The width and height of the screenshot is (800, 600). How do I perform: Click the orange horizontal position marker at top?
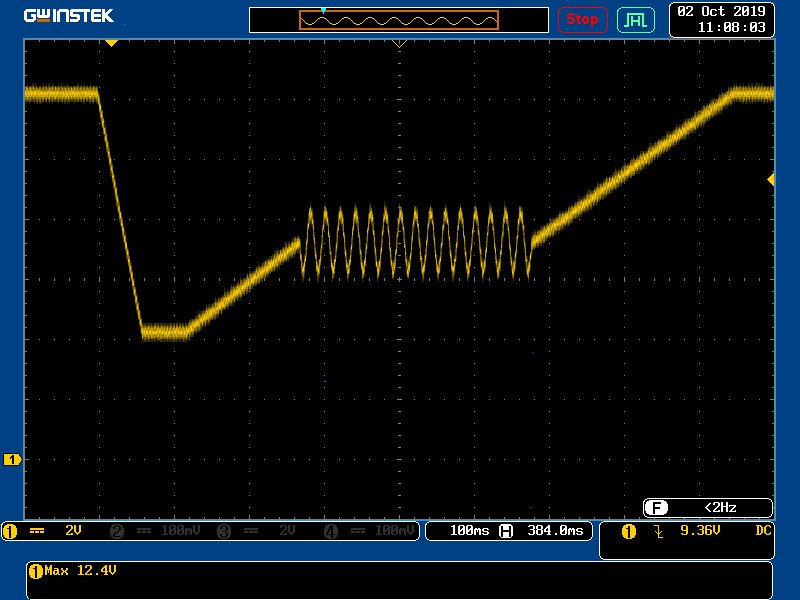[111, 43]
